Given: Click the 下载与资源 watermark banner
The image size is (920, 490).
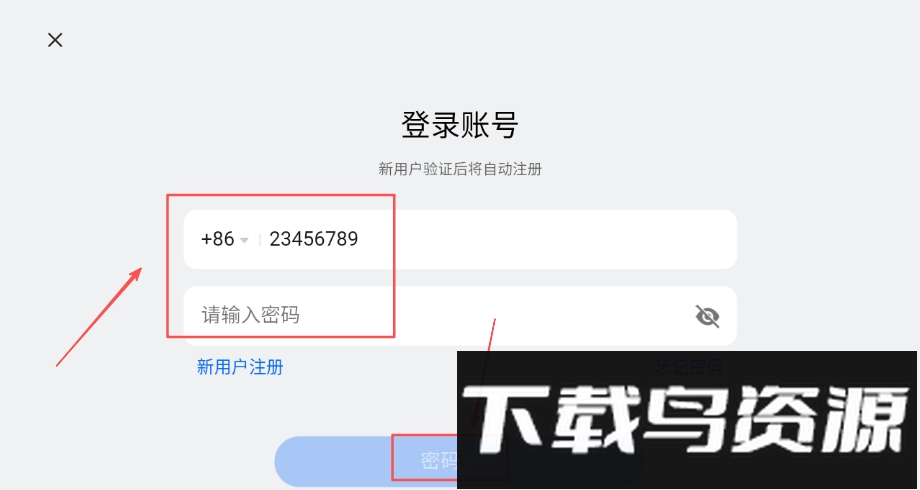Looking at the screenshot, I should tap(686, 420).
